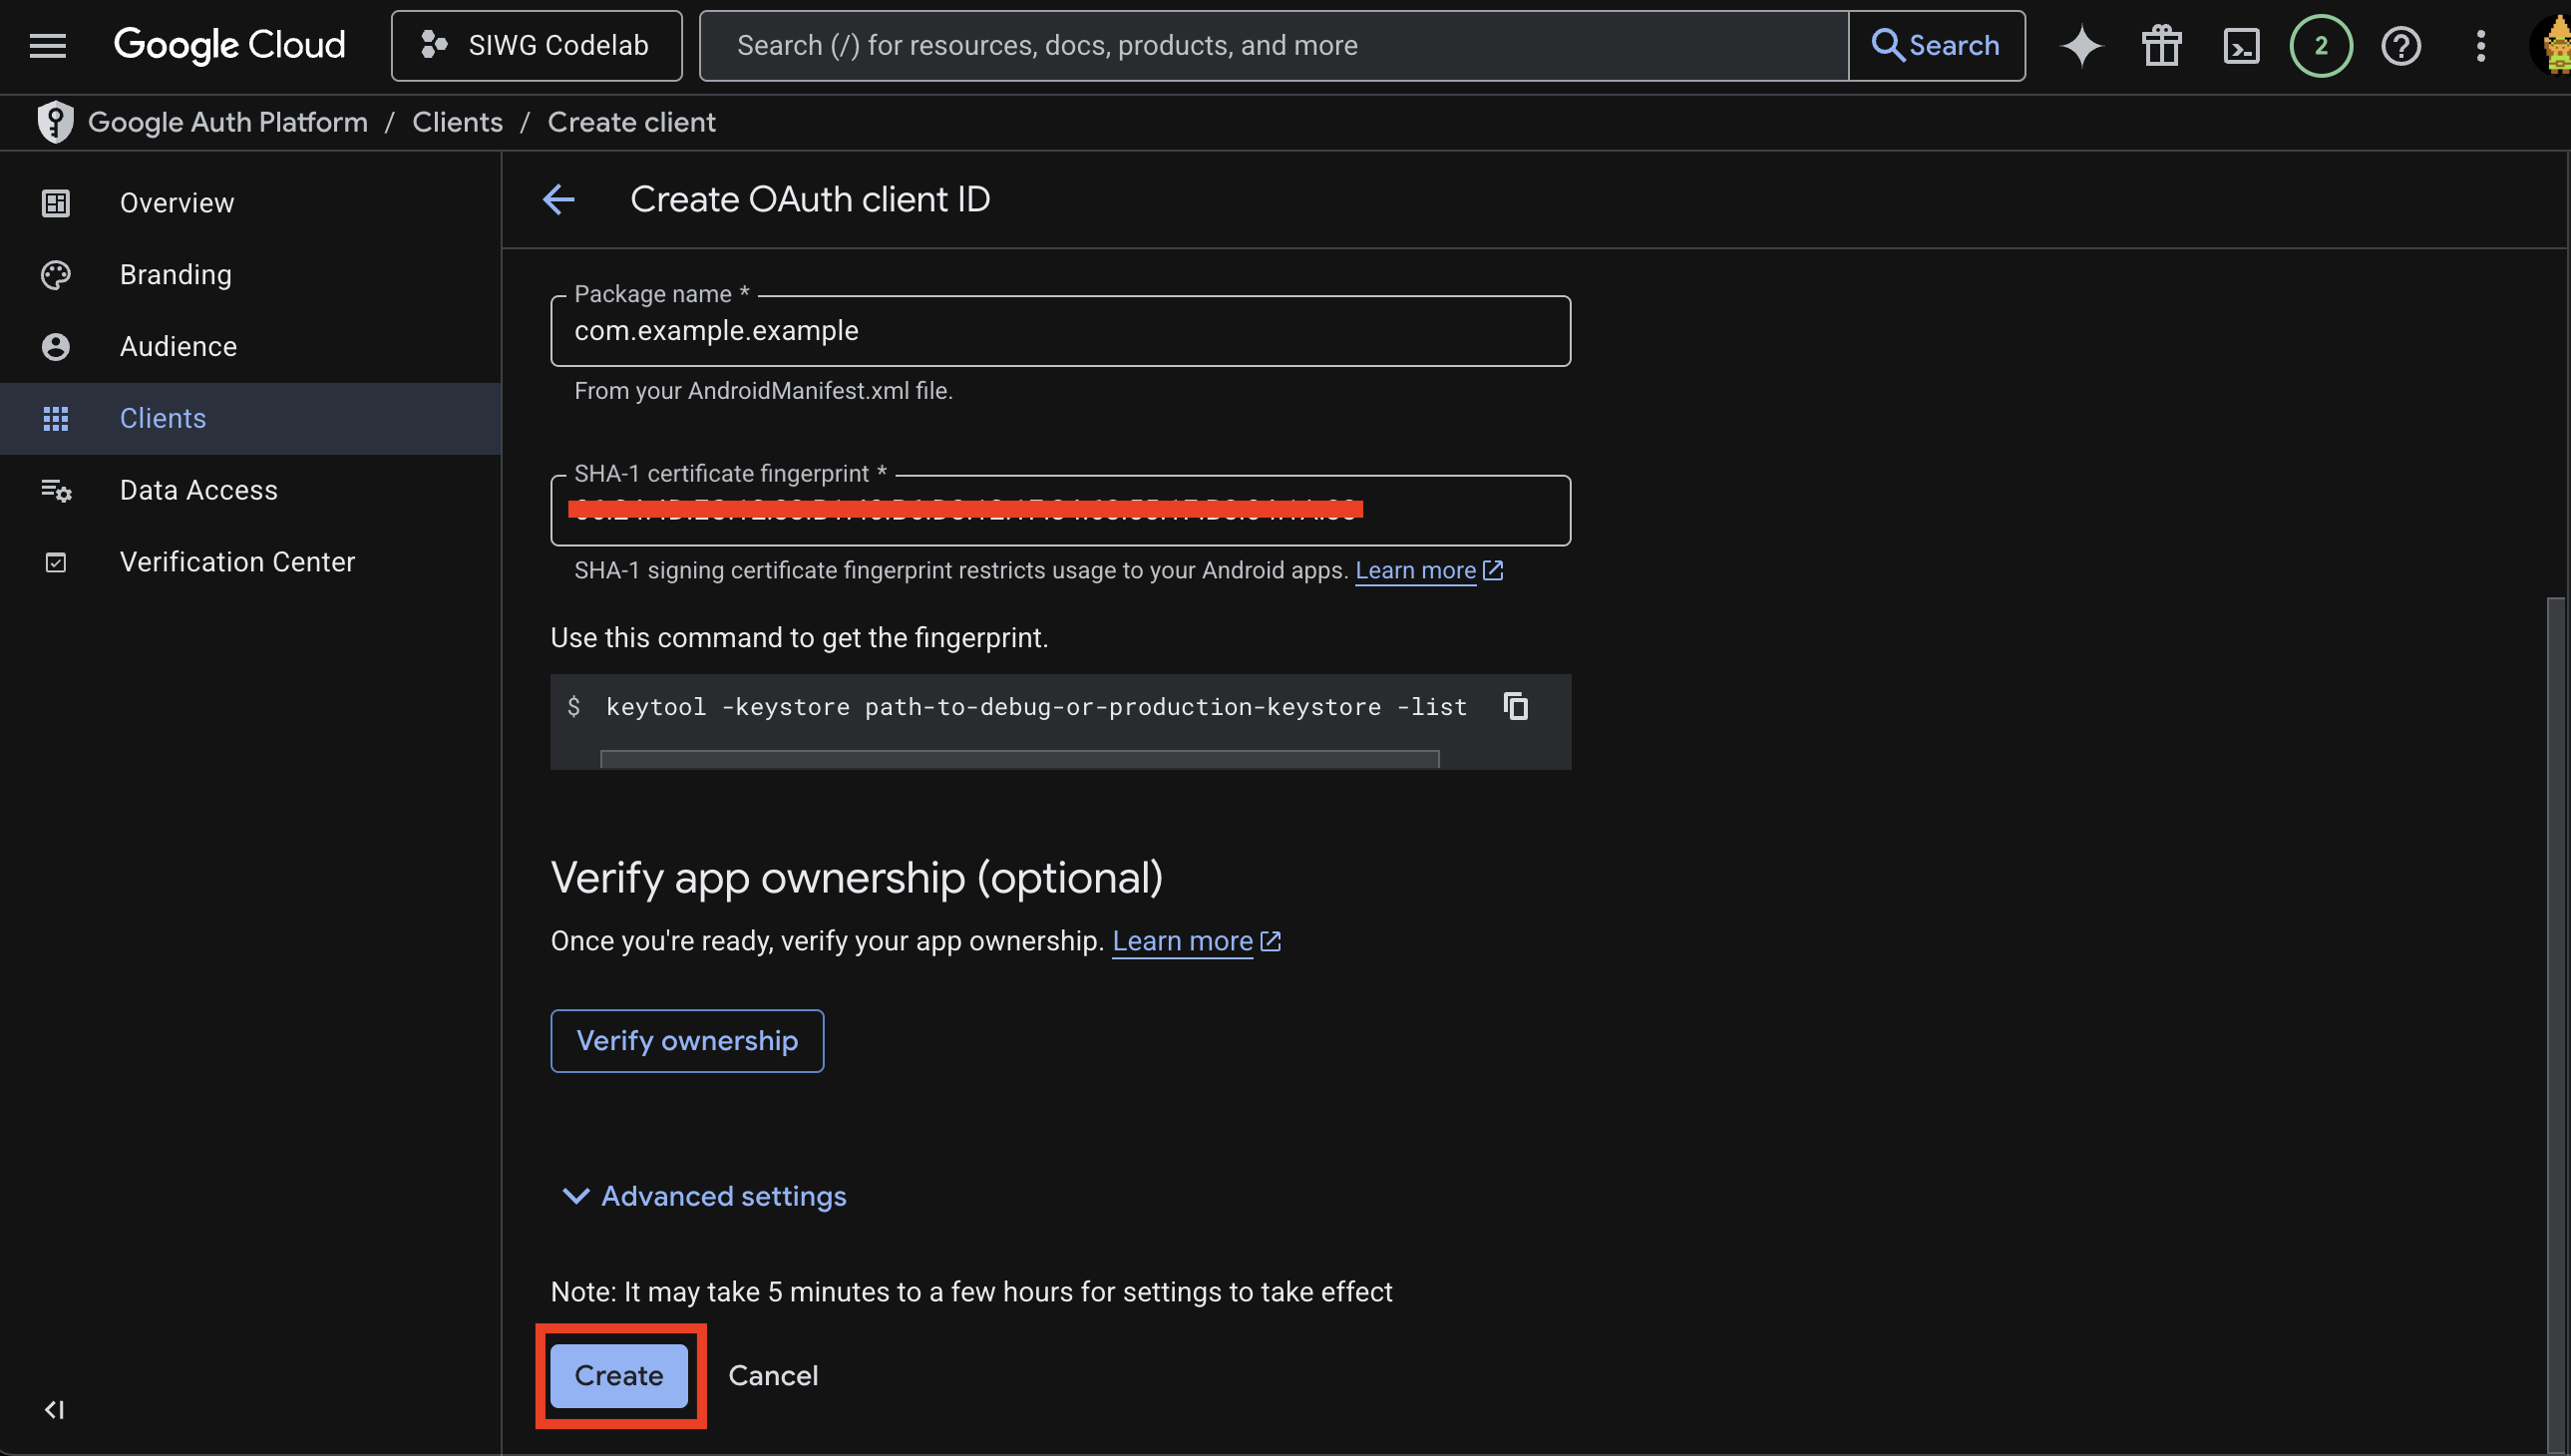This screenshot has height=1456, width=2571.
Task: Select Branding in the sidebar
Action: [x=175, y=274]
